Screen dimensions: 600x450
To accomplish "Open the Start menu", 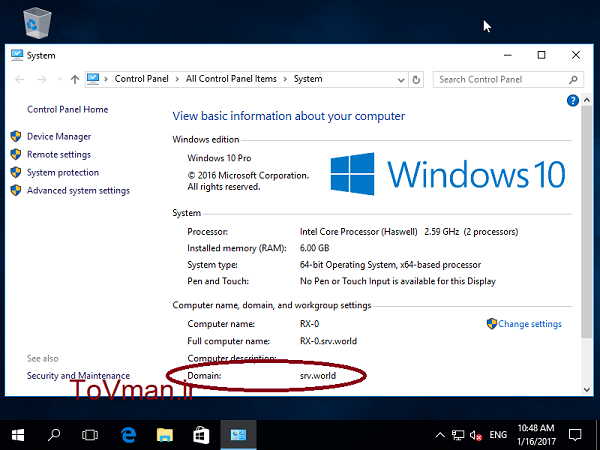I will pyautogui.click(x=18, y=435).
